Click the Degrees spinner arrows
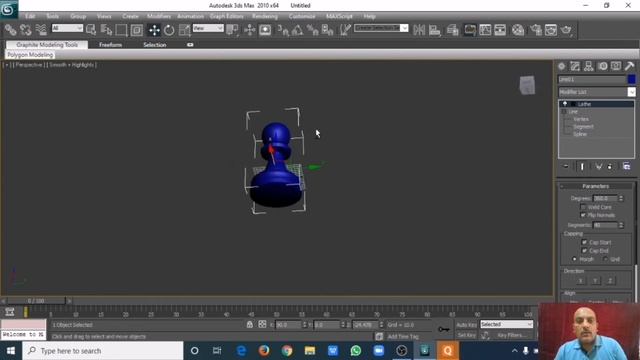Viewport: 640px width, 360px height. click(621, 198)
